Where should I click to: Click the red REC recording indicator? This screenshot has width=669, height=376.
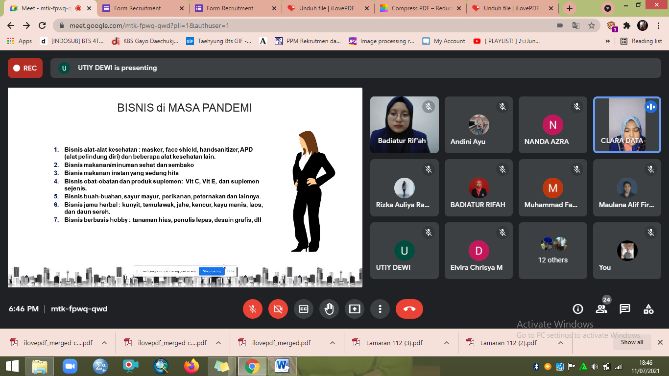pos(25,68)
